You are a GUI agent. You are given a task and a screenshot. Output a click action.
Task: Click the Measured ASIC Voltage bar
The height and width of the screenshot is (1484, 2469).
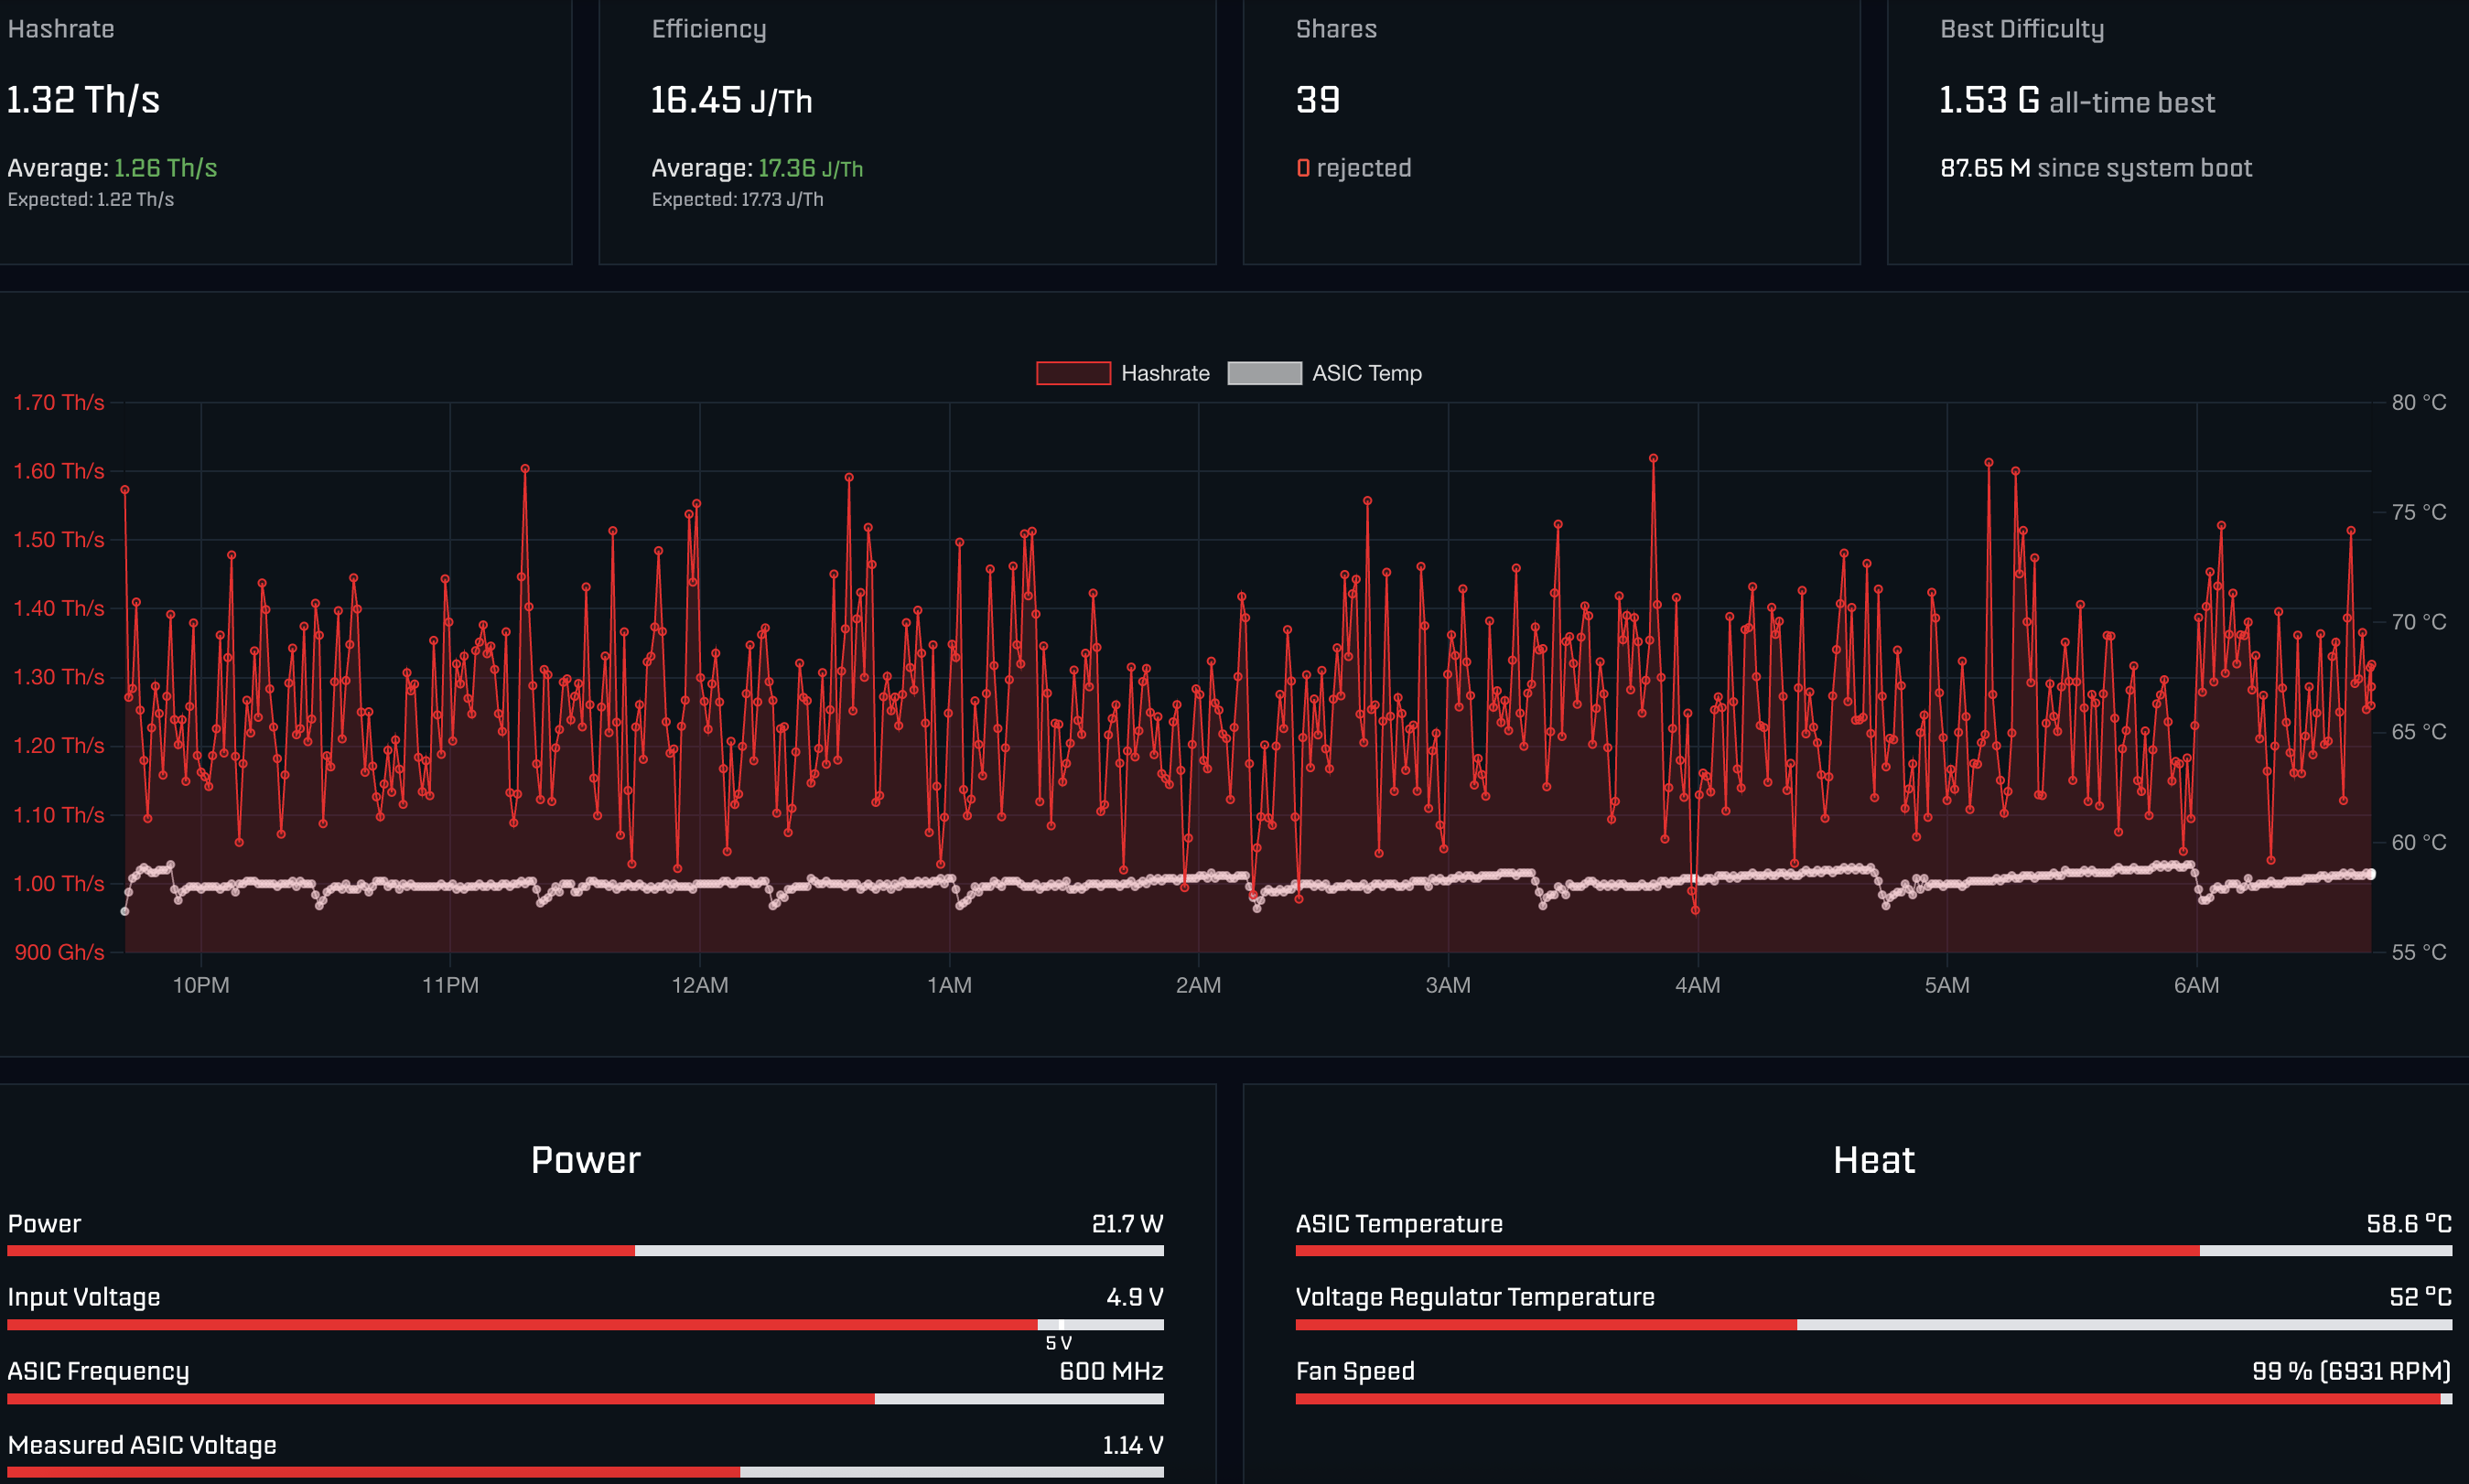click(585, 1472)
